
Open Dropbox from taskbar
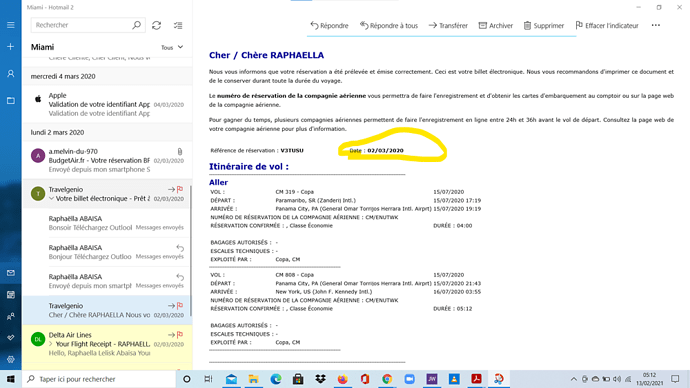tap(320, 379)
